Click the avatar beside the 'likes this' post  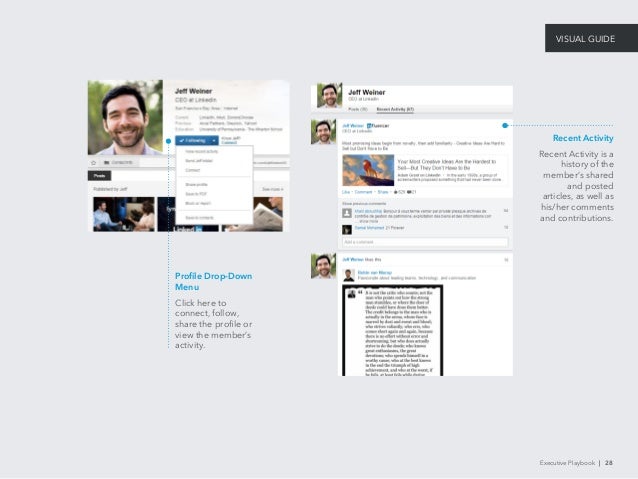(323, 266)
